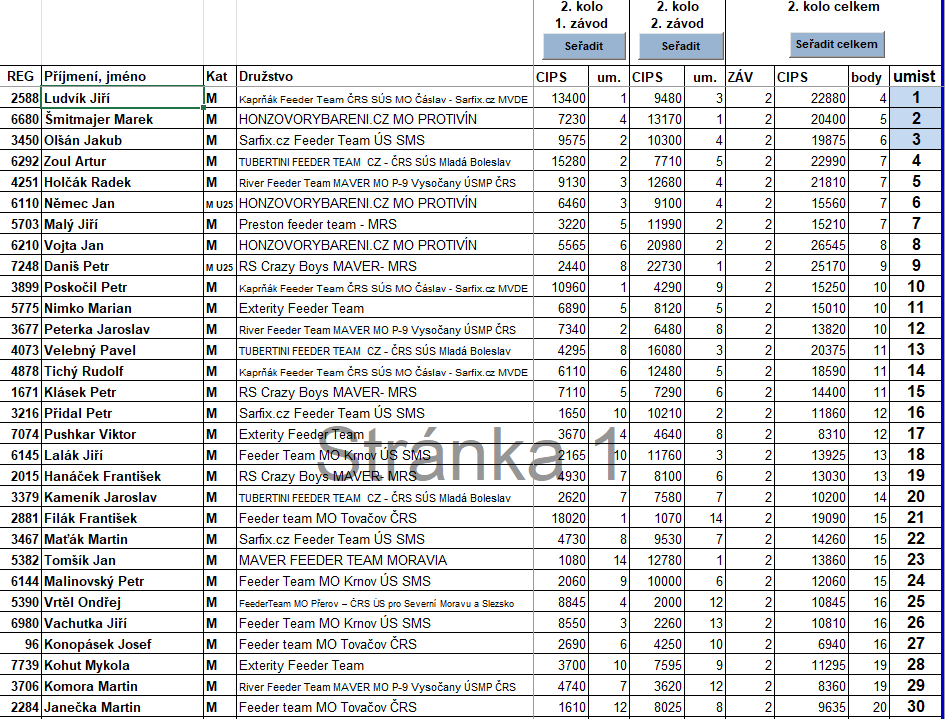Select cell with name Ludvík Jiří

(123, 98)
